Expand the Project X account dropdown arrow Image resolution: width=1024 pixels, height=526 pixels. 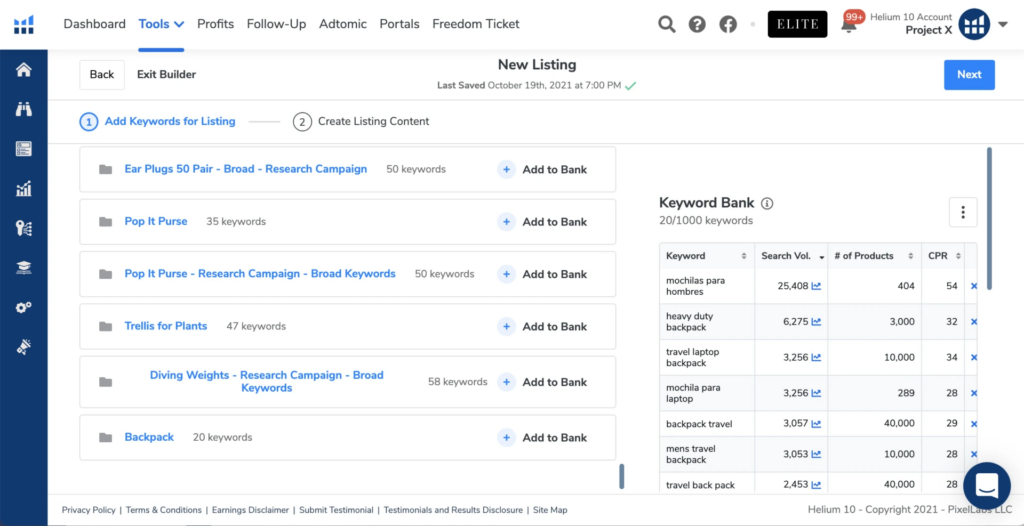pos(1003,24)
